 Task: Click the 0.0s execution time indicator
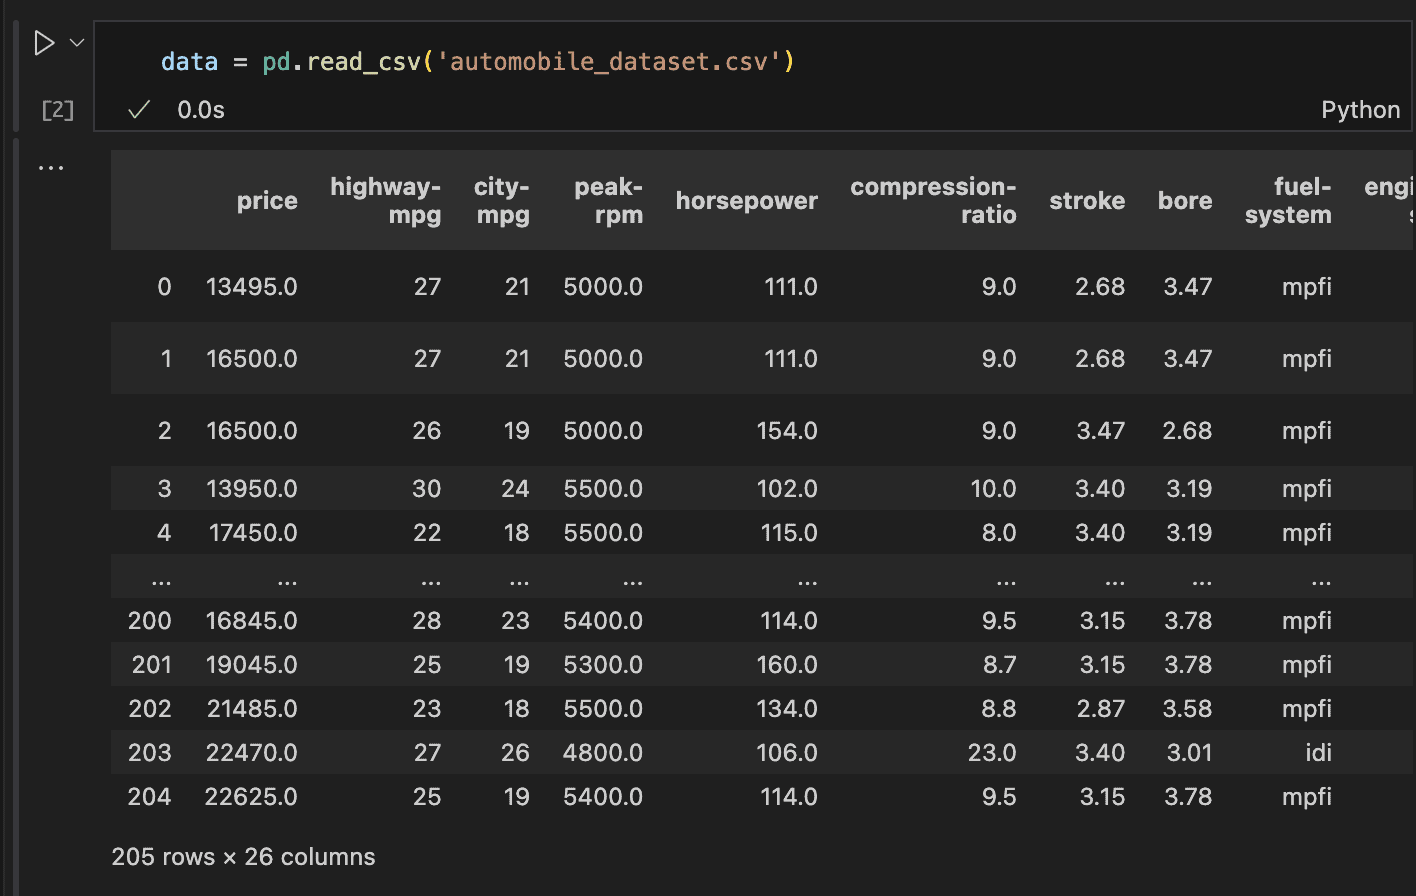point(200,110)
